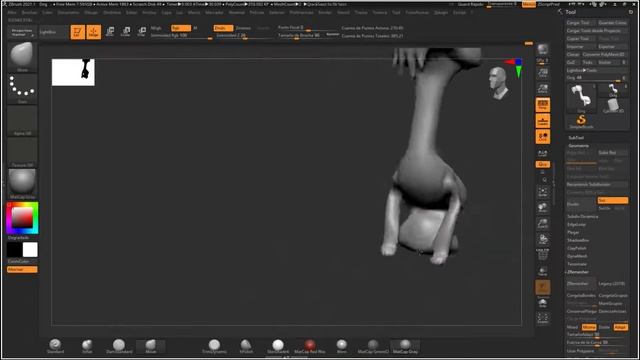
Task: Collapse the ZRemesher subsection header
Action: [x=578, y=272]
